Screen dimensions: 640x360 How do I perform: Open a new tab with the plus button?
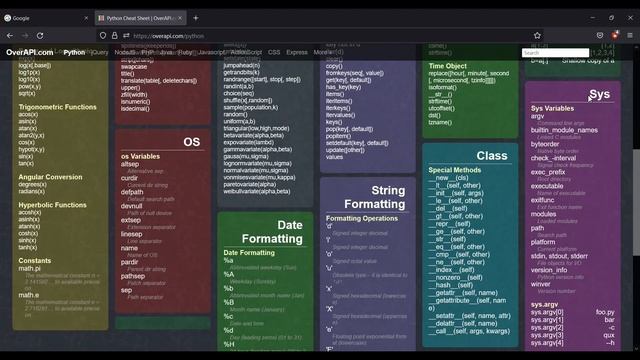(196, 18)
